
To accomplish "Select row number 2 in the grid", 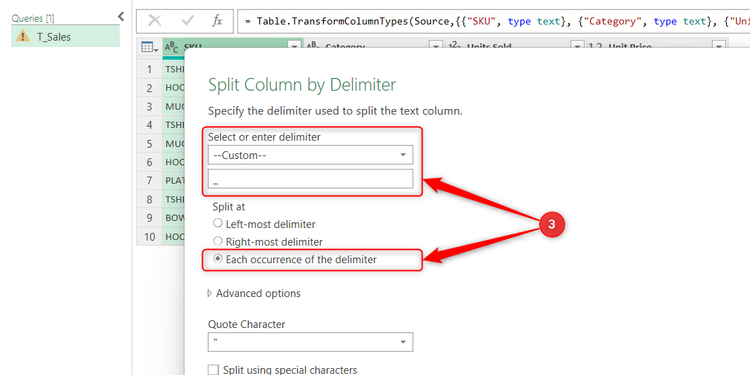I will click(x=149, y=88).
